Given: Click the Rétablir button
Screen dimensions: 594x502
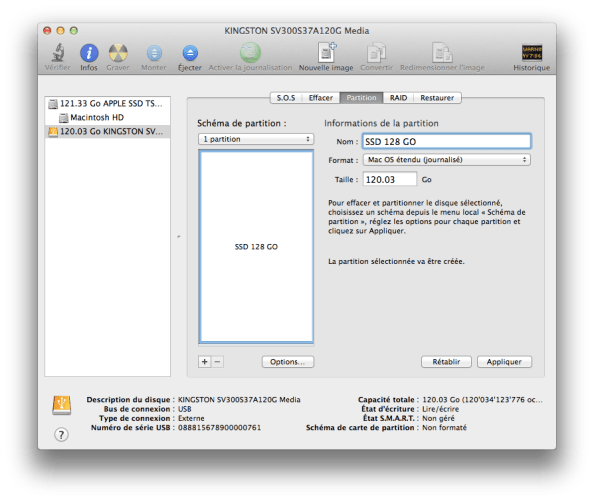Looking at the screenshot, I should 446,362.
